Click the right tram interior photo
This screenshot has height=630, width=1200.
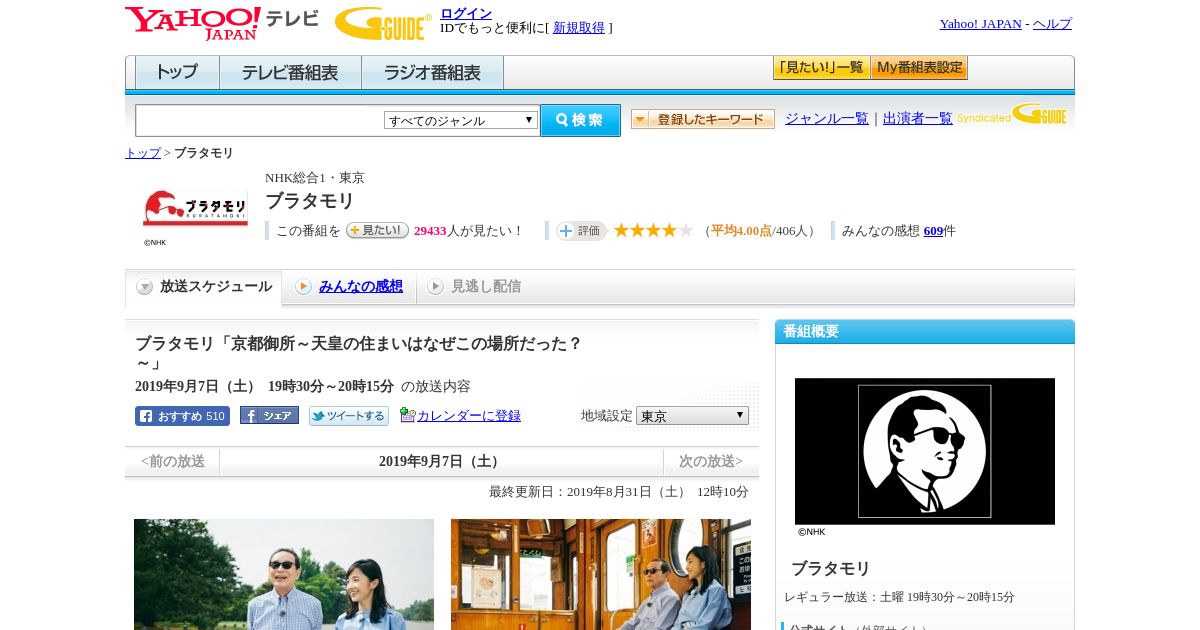(x=601, y=574)
